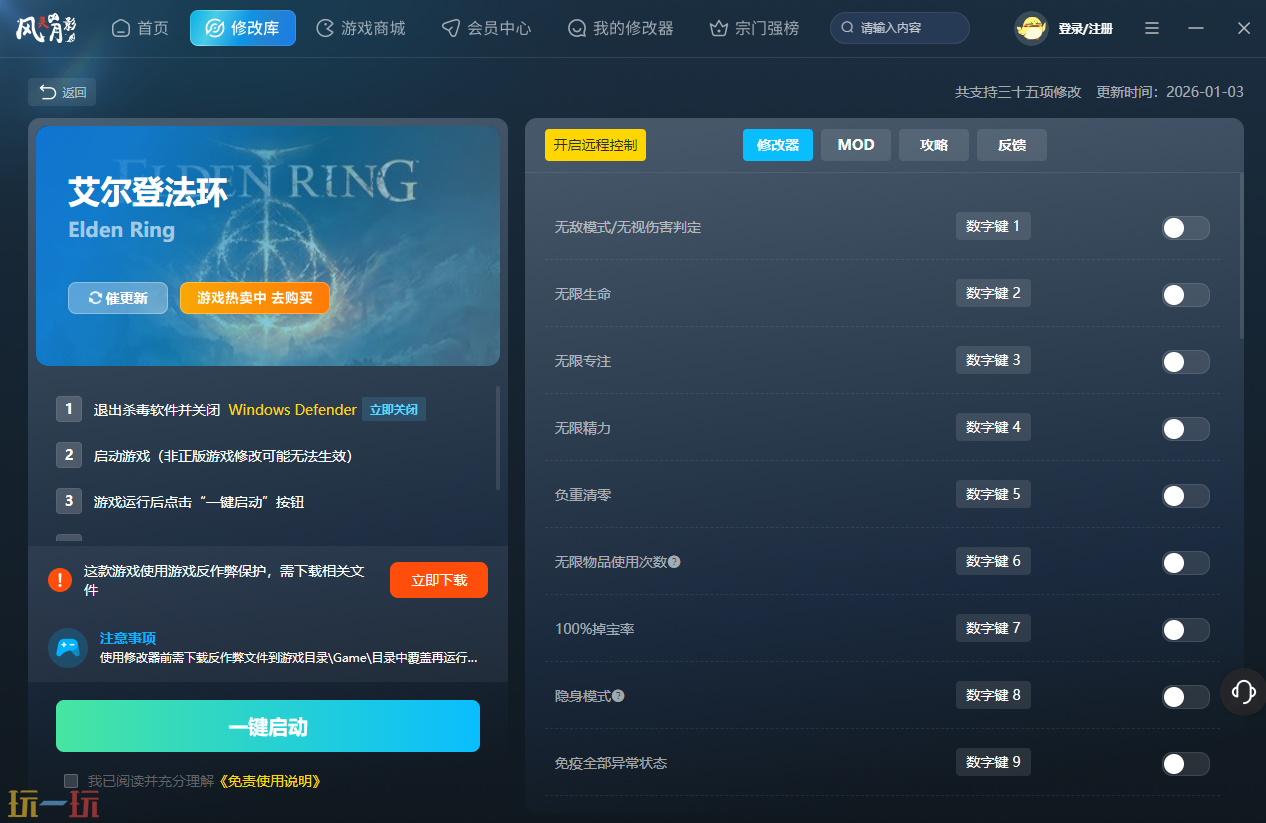Click hotkey 数字键 8 button
1266x823 pixels.
click(x=993, y=695)
